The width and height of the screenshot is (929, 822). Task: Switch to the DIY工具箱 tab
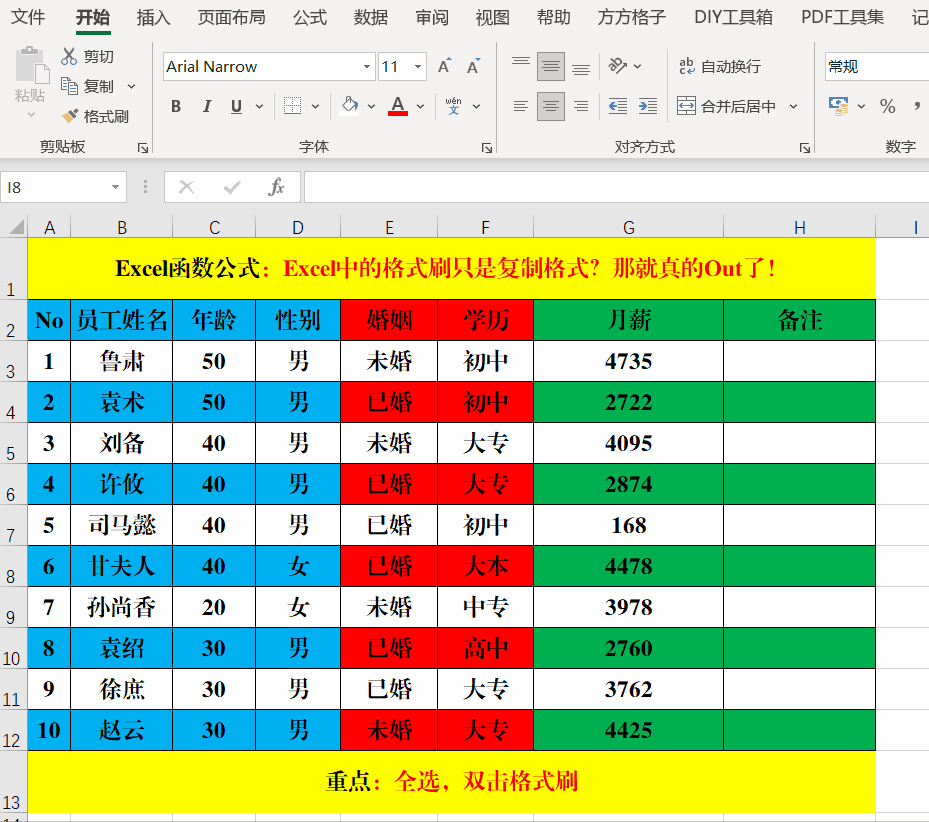(x=733, y=17)
